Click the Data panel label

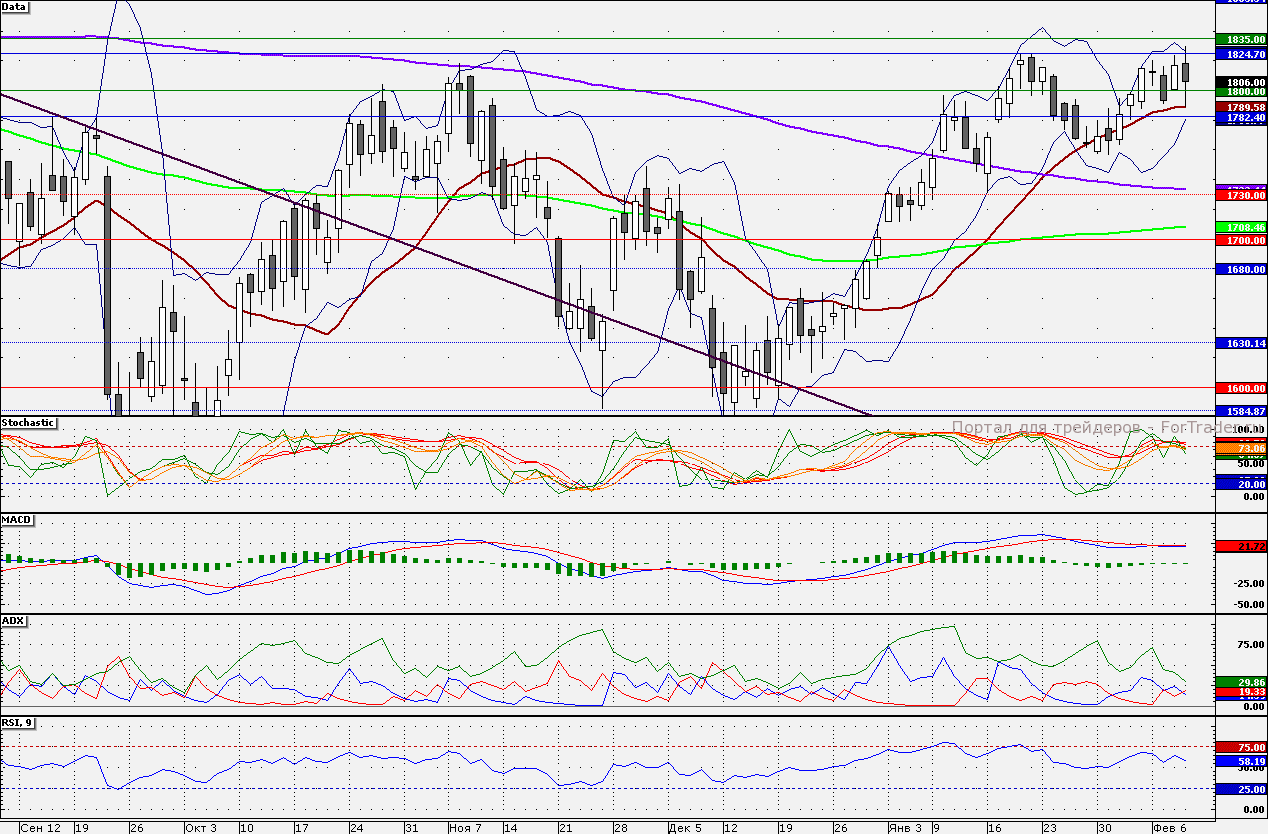pyautogui.click(x=15, y=6)
